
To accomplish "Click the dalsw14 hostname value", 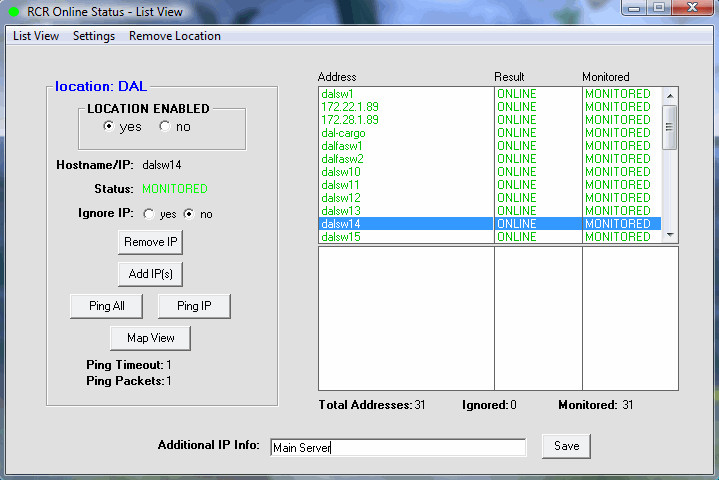I will click(x=162, y=165).
